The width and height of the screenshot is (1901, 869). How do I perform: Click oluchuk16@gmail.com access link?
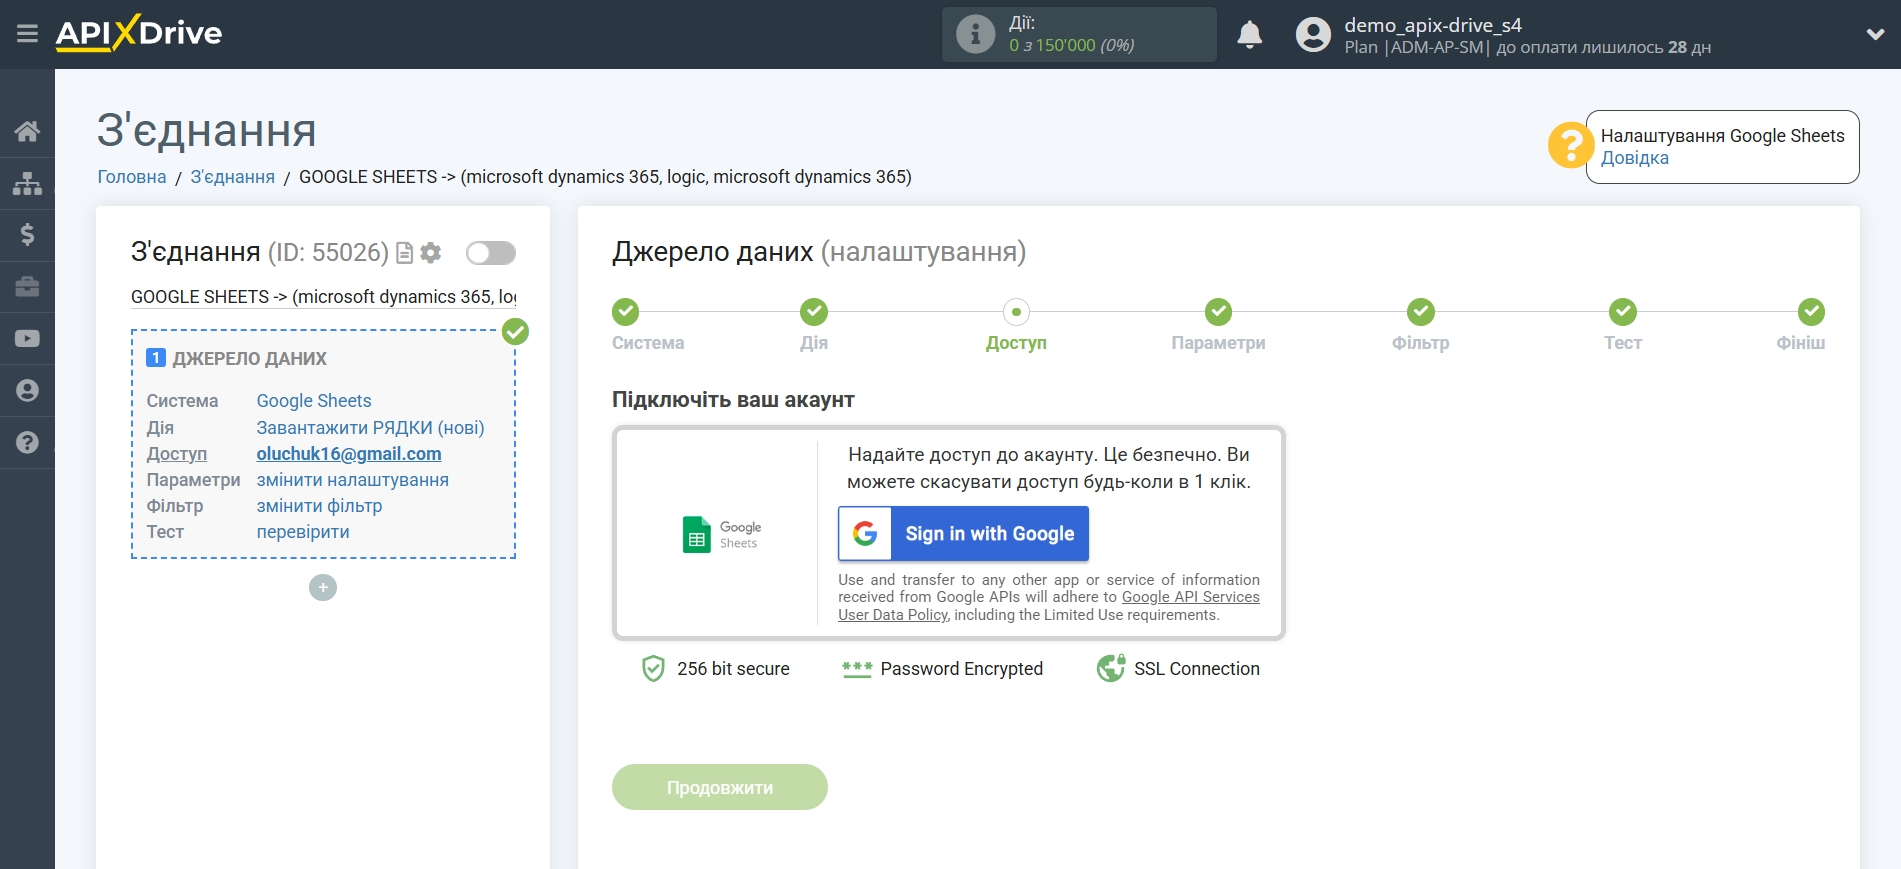[349, 454]
